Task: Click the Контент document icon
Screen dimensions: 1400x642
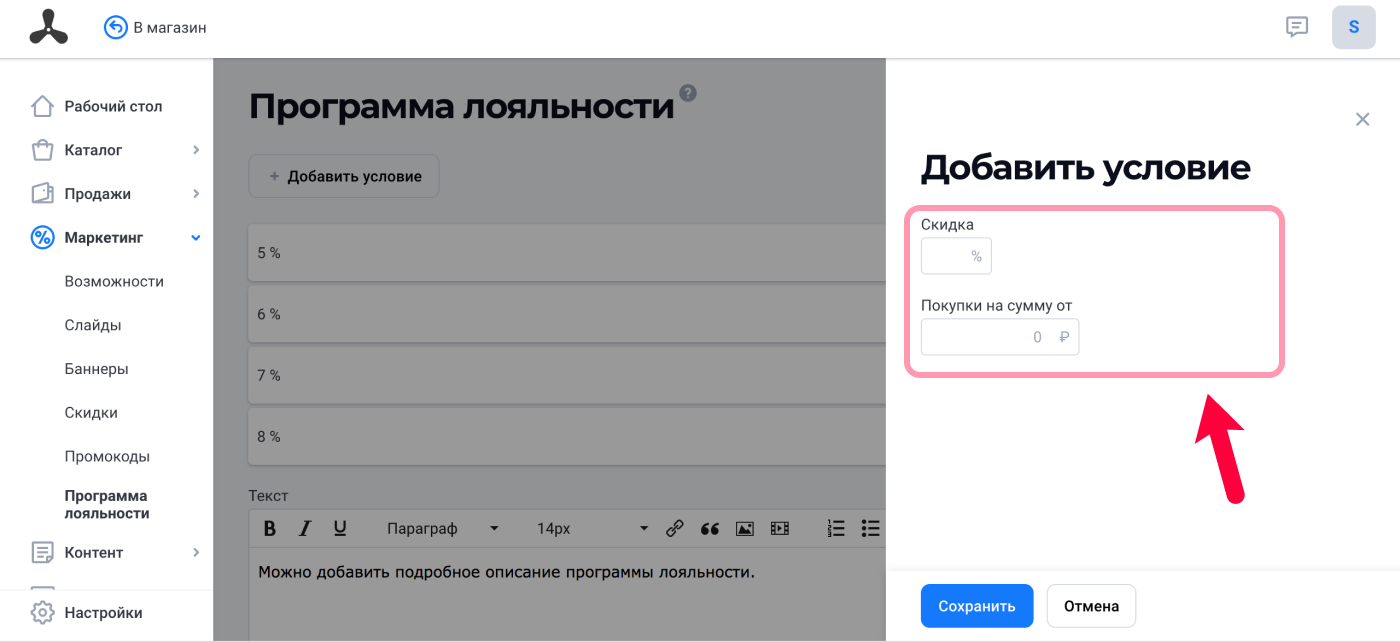Action: pyautogui.click(x=42, y=552)
